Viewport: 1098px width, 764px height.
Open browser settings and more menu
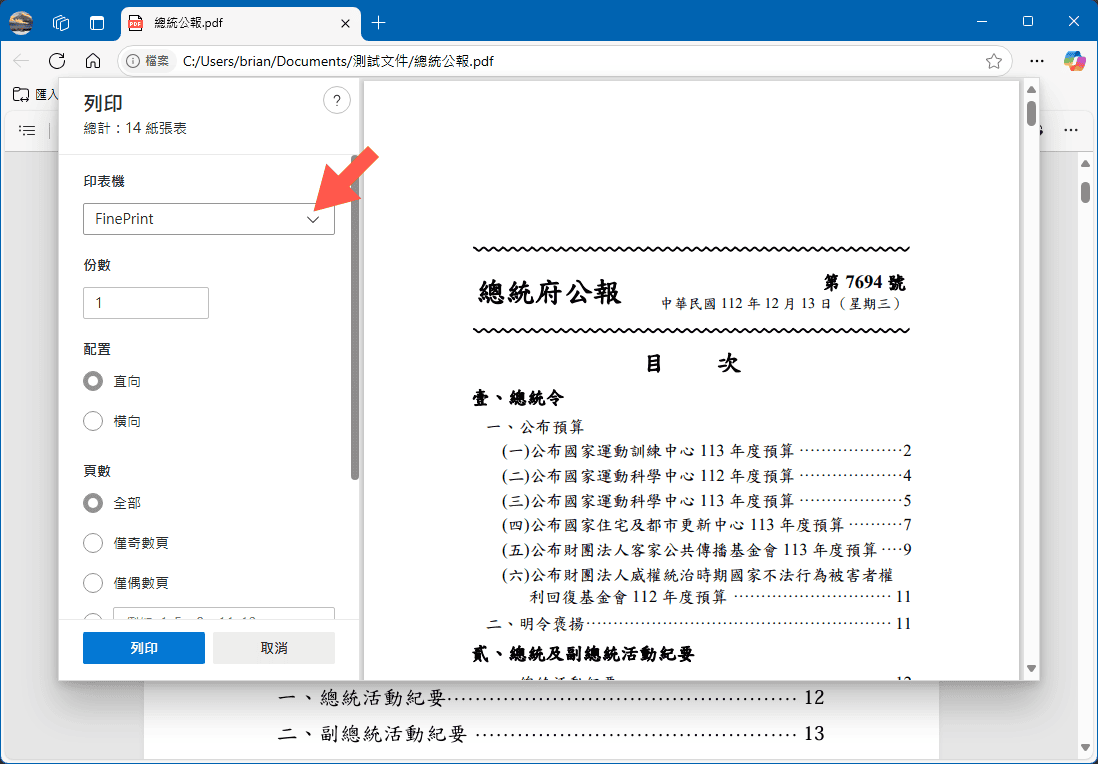pyautogui.click(x=1037, y=61)
